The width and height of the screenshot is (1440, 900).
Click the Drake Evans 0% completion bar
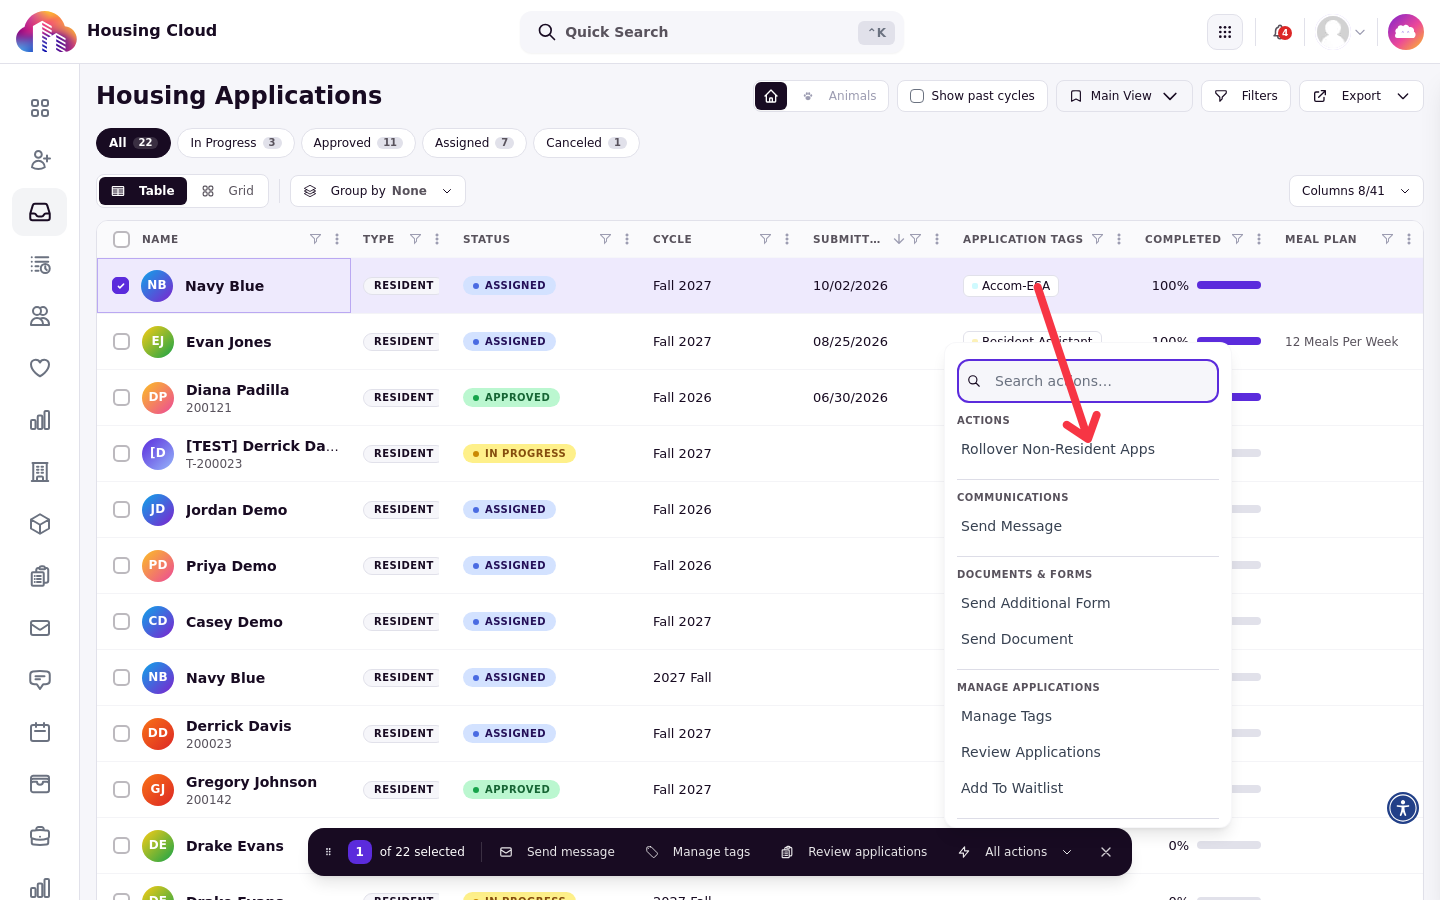pos(1229,845)
